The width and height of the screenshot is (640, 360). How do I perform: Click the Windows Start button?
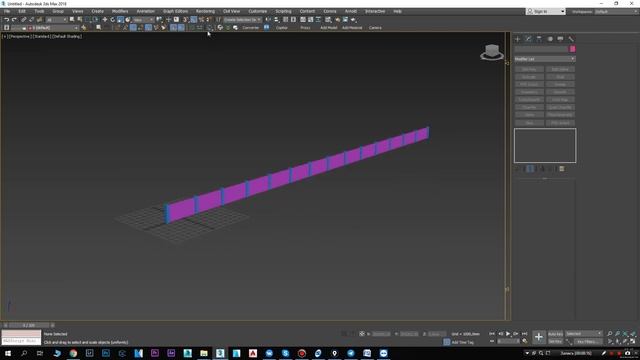tap(8, 353)
